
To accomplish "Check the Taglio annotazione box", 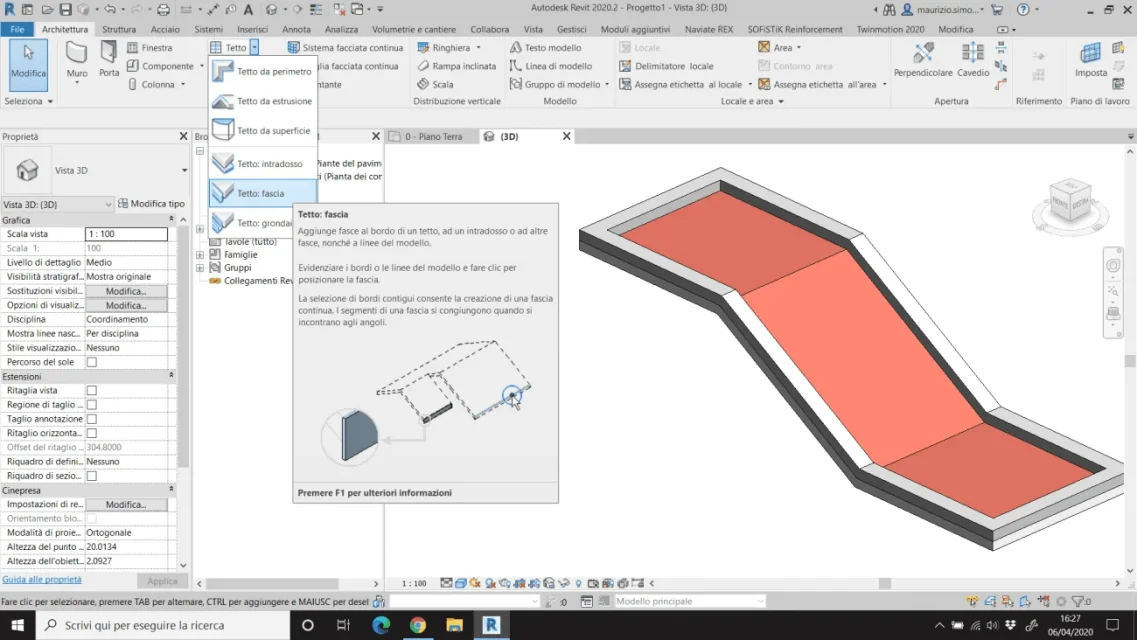I will [x=92, y=419].
